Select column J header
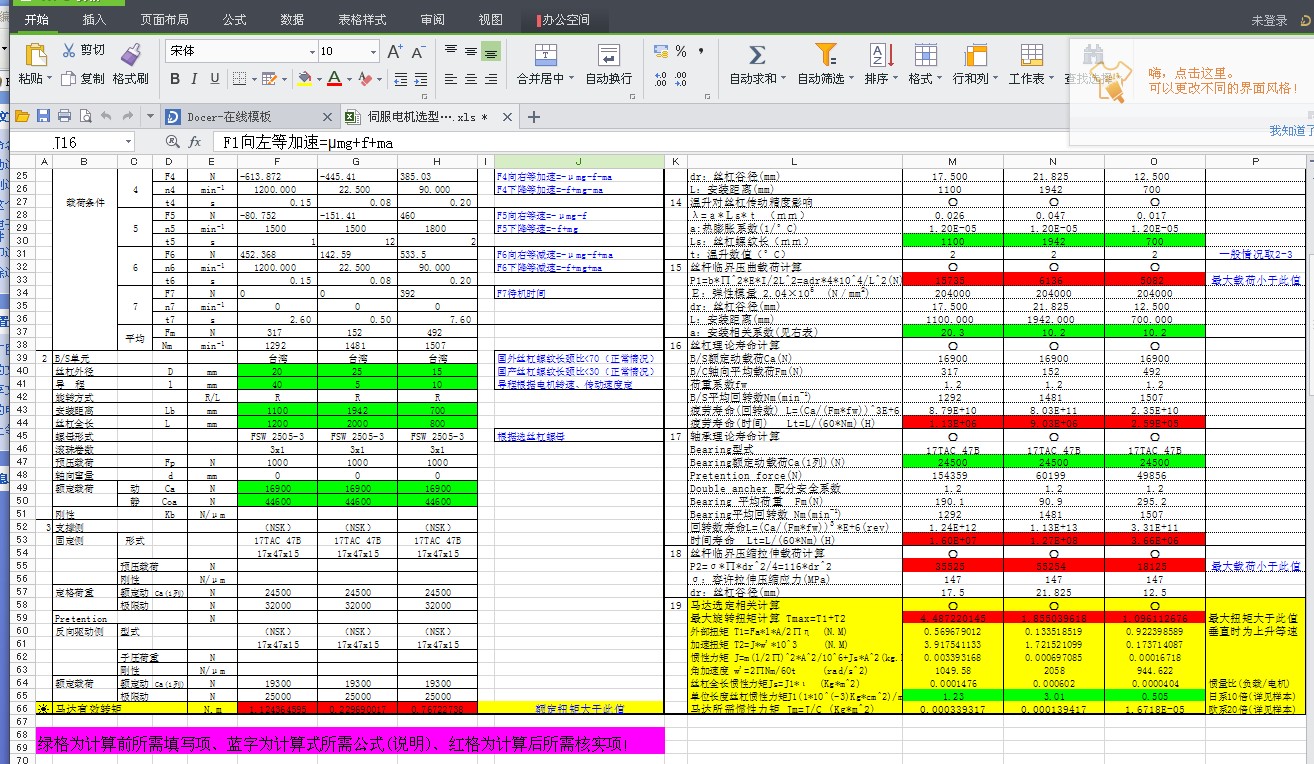This screenshot has width=1314, height=764. click(x=579, y=161)
